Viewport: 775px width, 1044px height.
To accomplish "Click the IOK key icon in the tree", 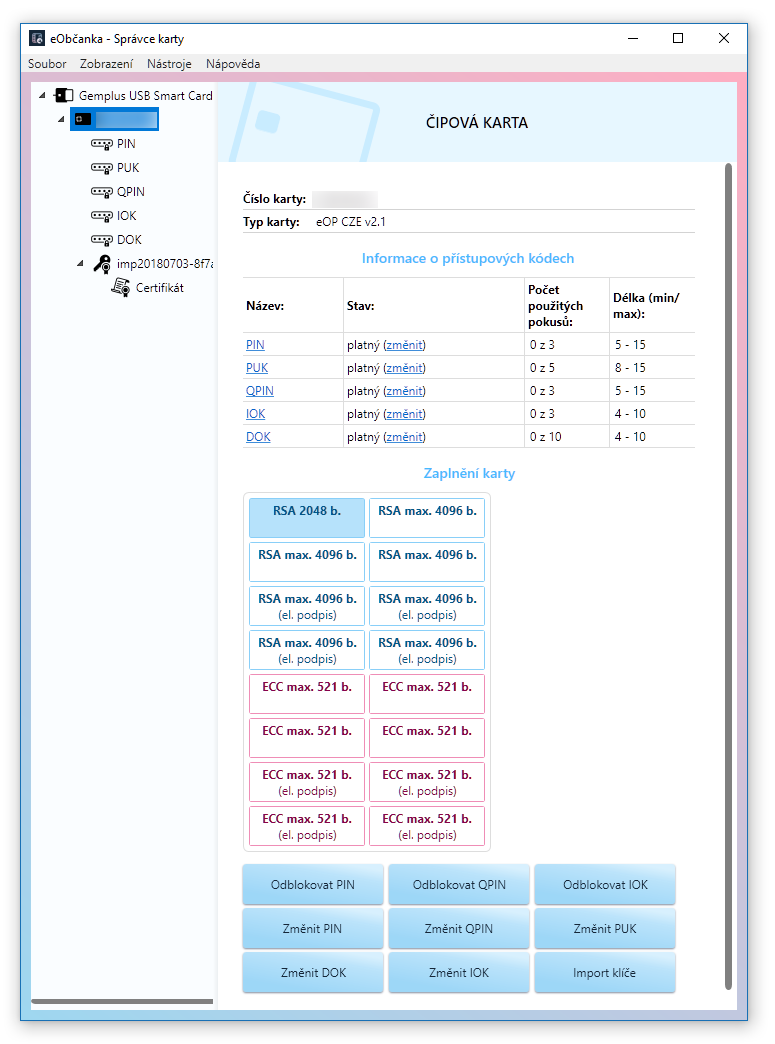I will 102,216.
